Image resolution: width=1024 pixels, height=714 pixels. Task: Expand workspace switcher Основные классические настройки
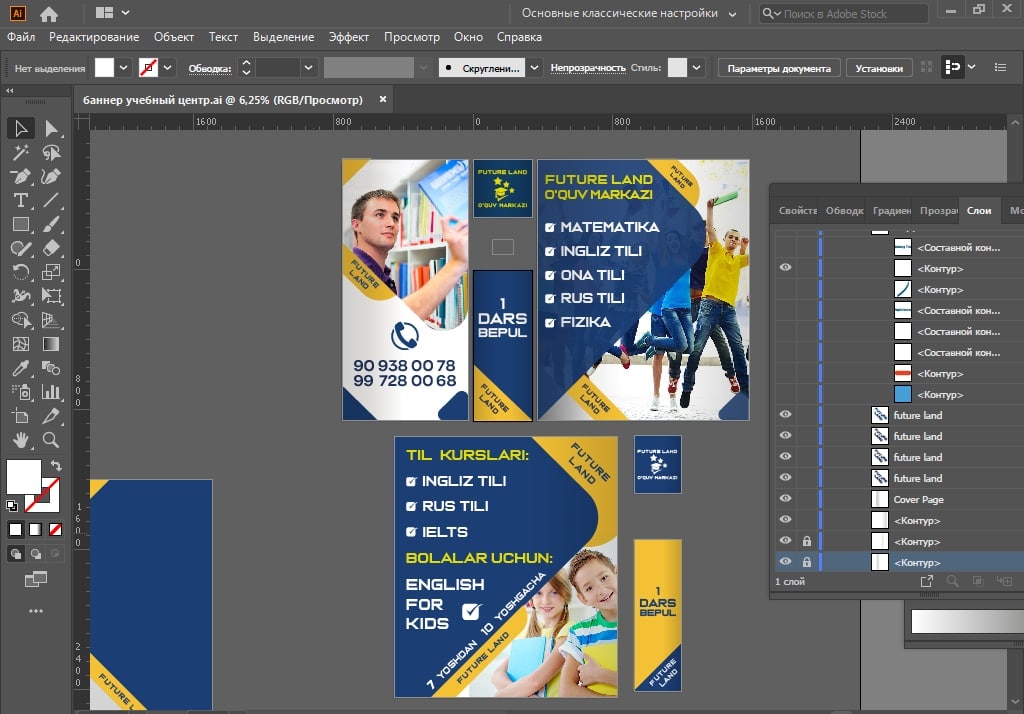point(732,14)
